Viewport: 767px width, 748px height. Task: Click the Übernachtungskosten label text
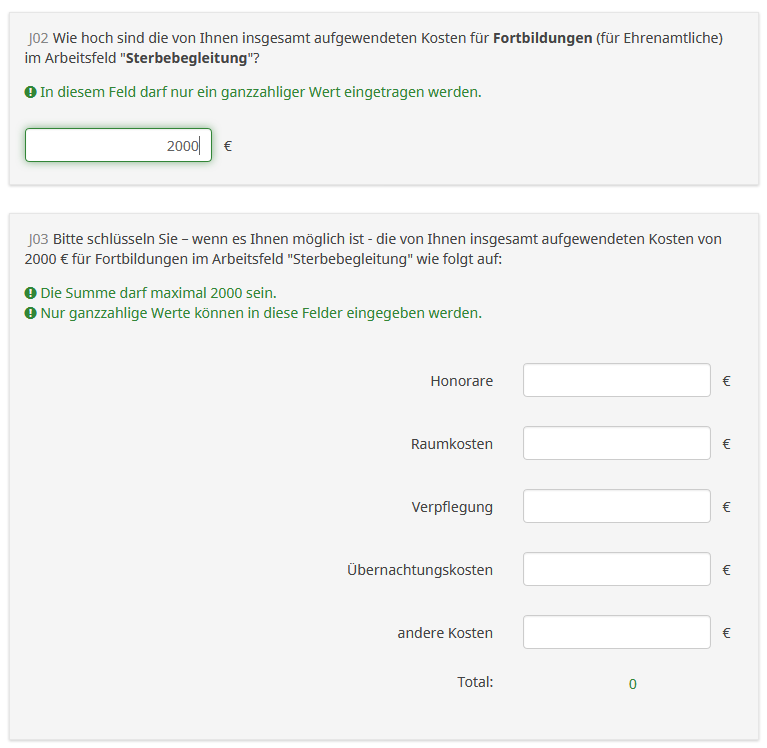coord(419,569)
